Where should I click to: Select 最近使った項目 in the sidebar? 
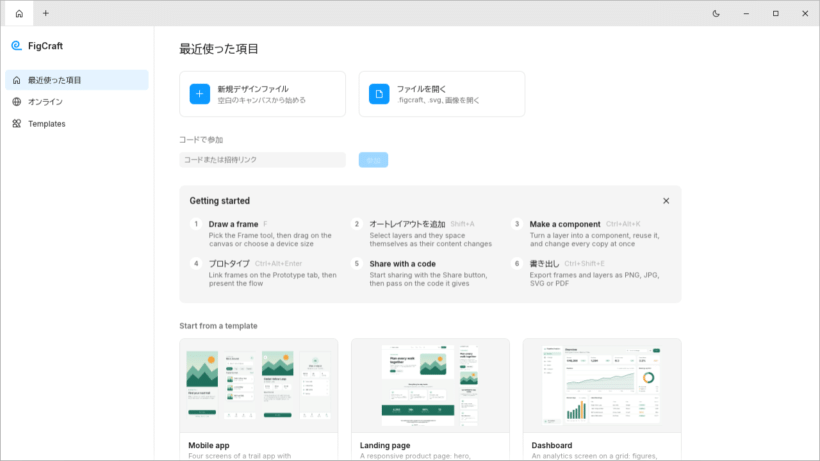click(x=77, y=80)
